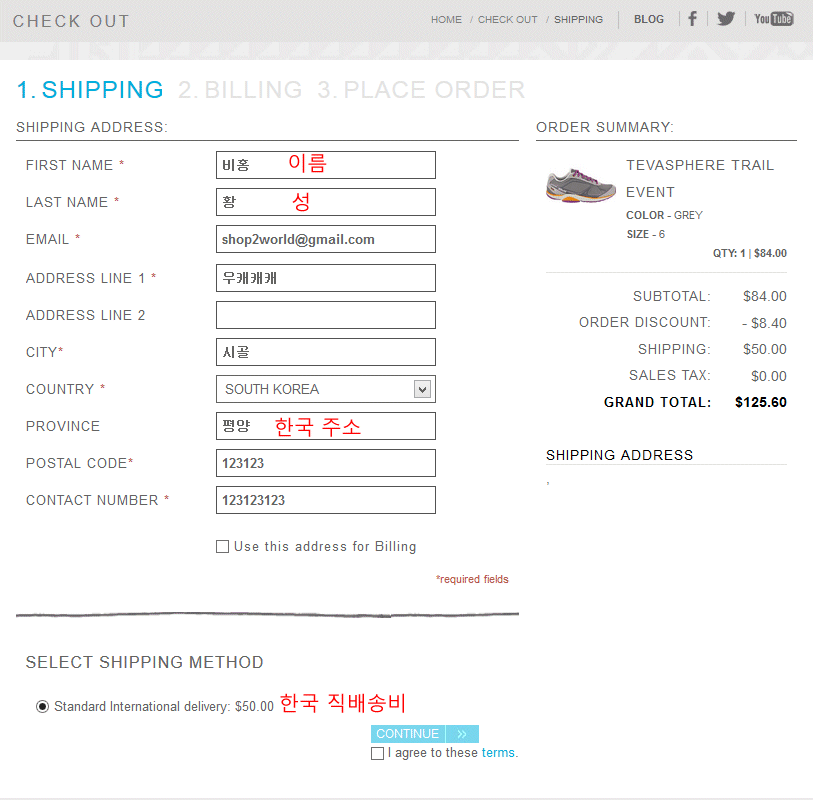The image size is (813, 800).
Task: Open the YouTube icon link
Action: click(773, 19)
